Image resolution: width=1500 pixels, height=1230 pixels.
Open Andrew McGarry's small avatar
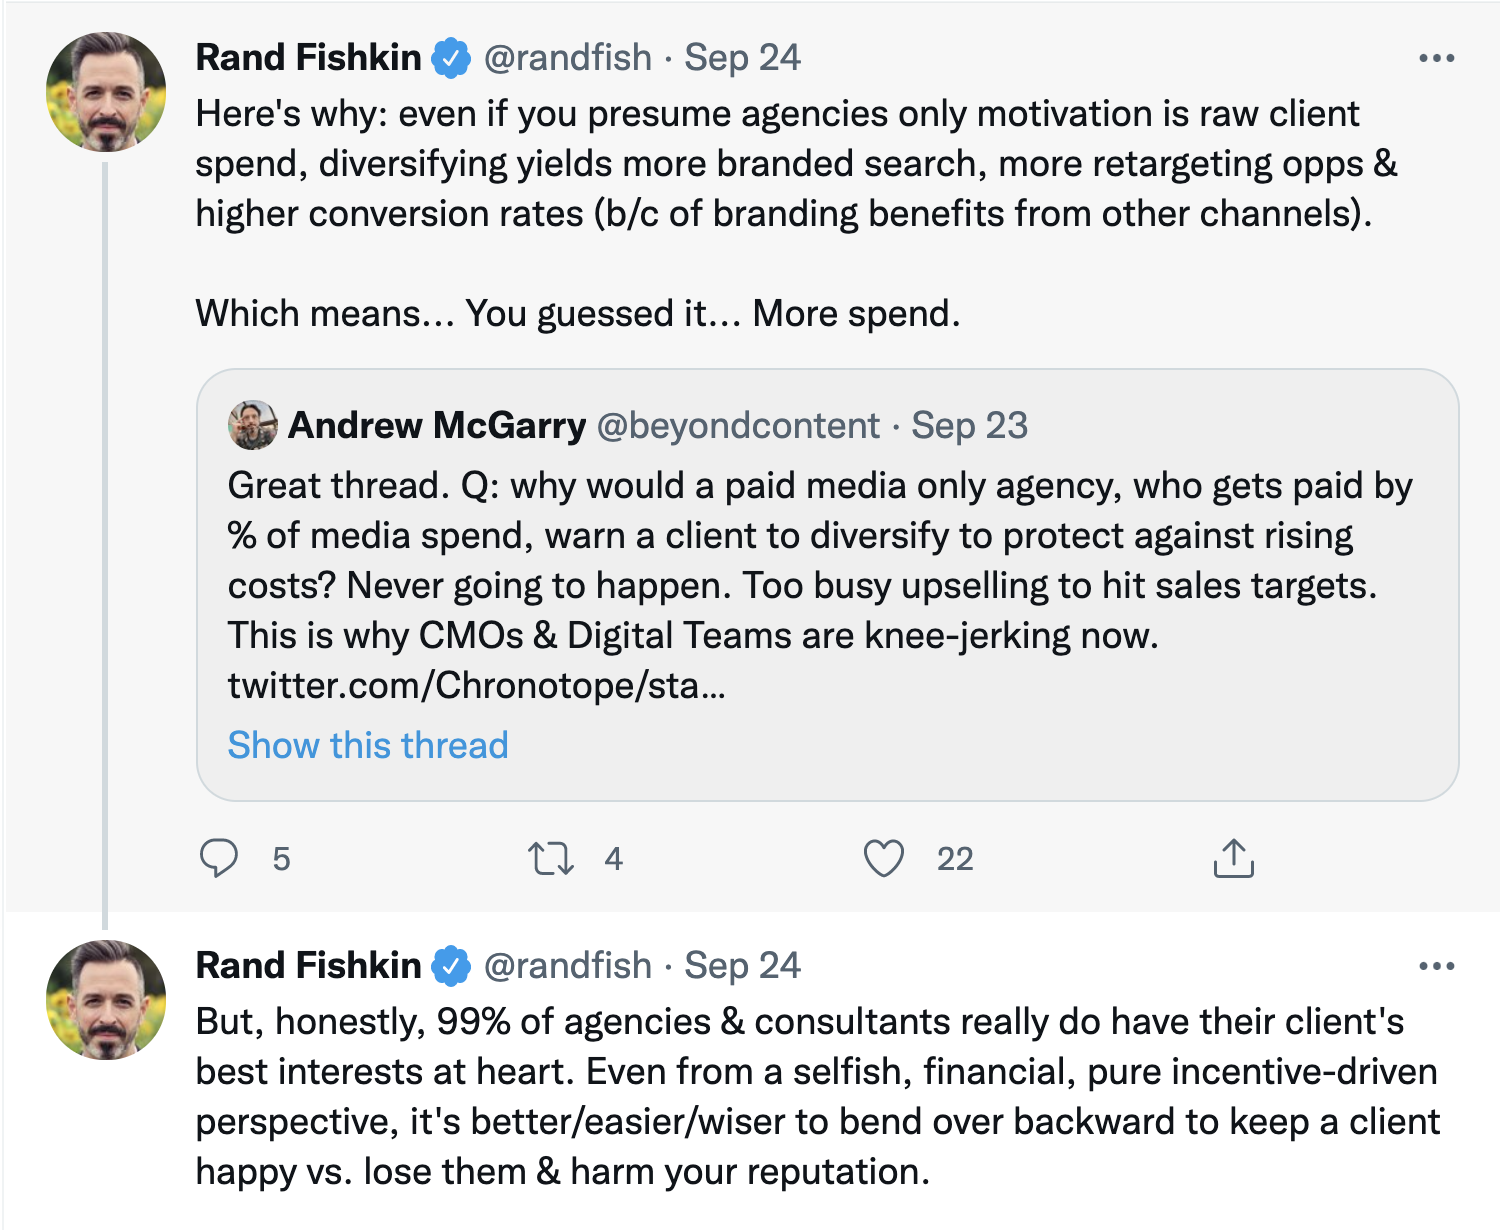[x=253, y=425]
